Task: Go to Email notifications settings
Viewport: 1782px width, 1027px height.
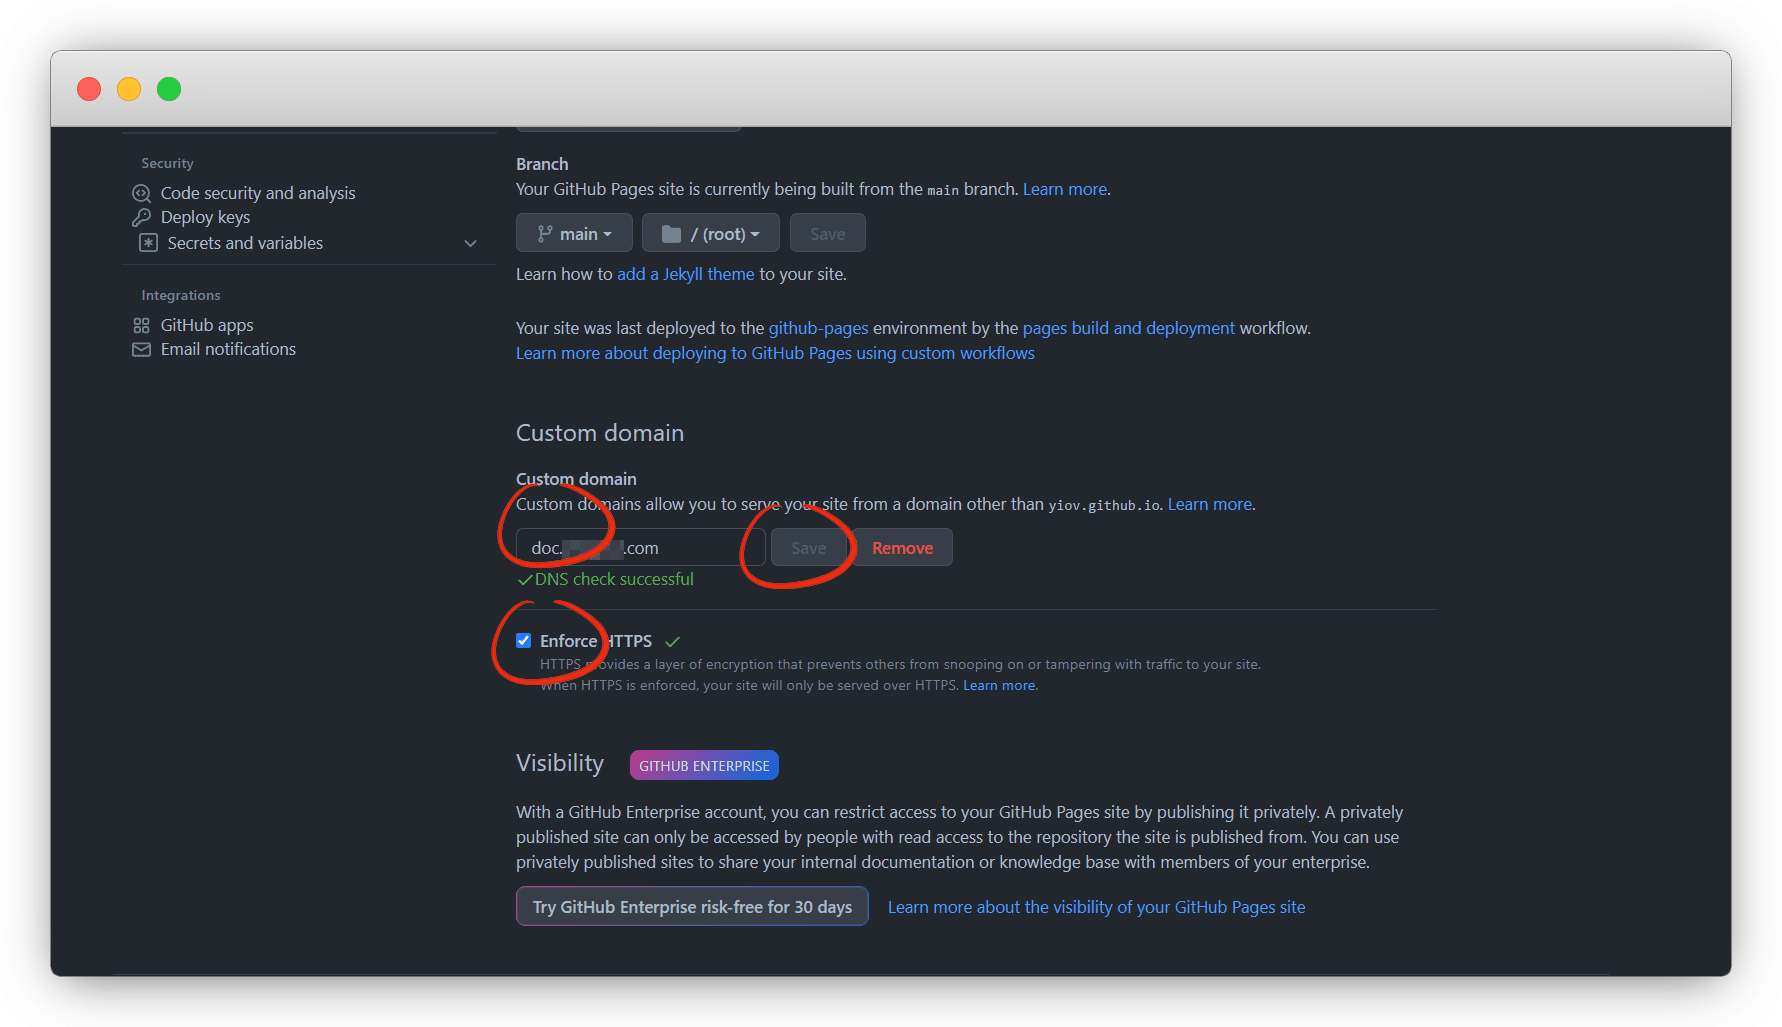Action: tap(228, 349)
